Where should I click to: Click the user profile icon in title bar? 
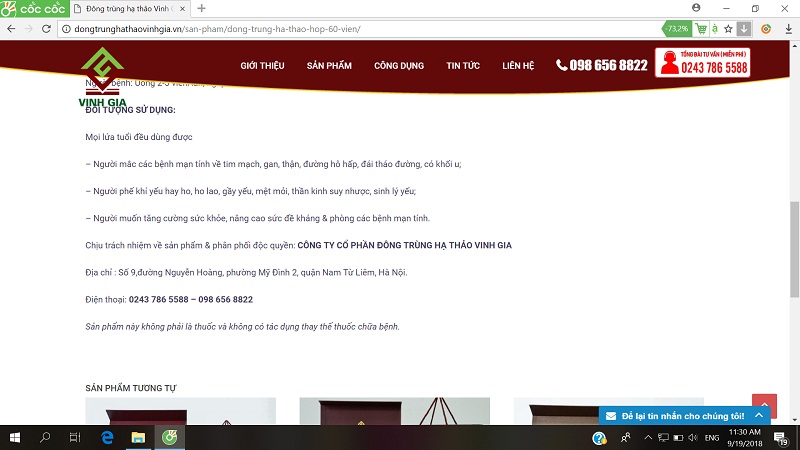696,8
